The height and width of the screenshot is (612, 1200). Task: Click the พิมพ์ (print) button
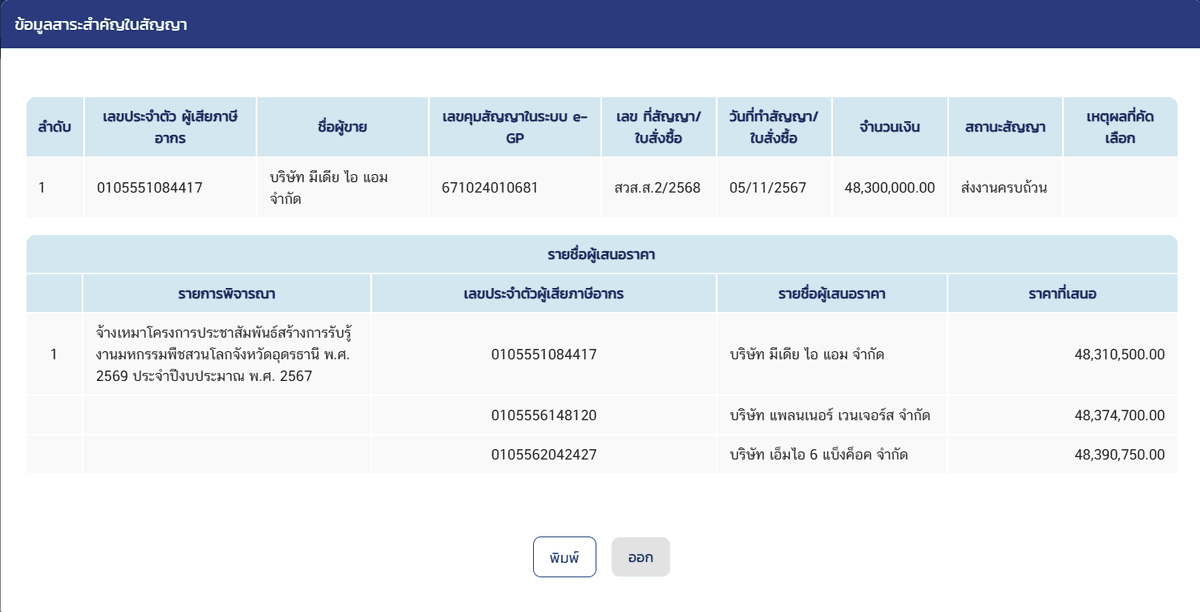point(564,557)
